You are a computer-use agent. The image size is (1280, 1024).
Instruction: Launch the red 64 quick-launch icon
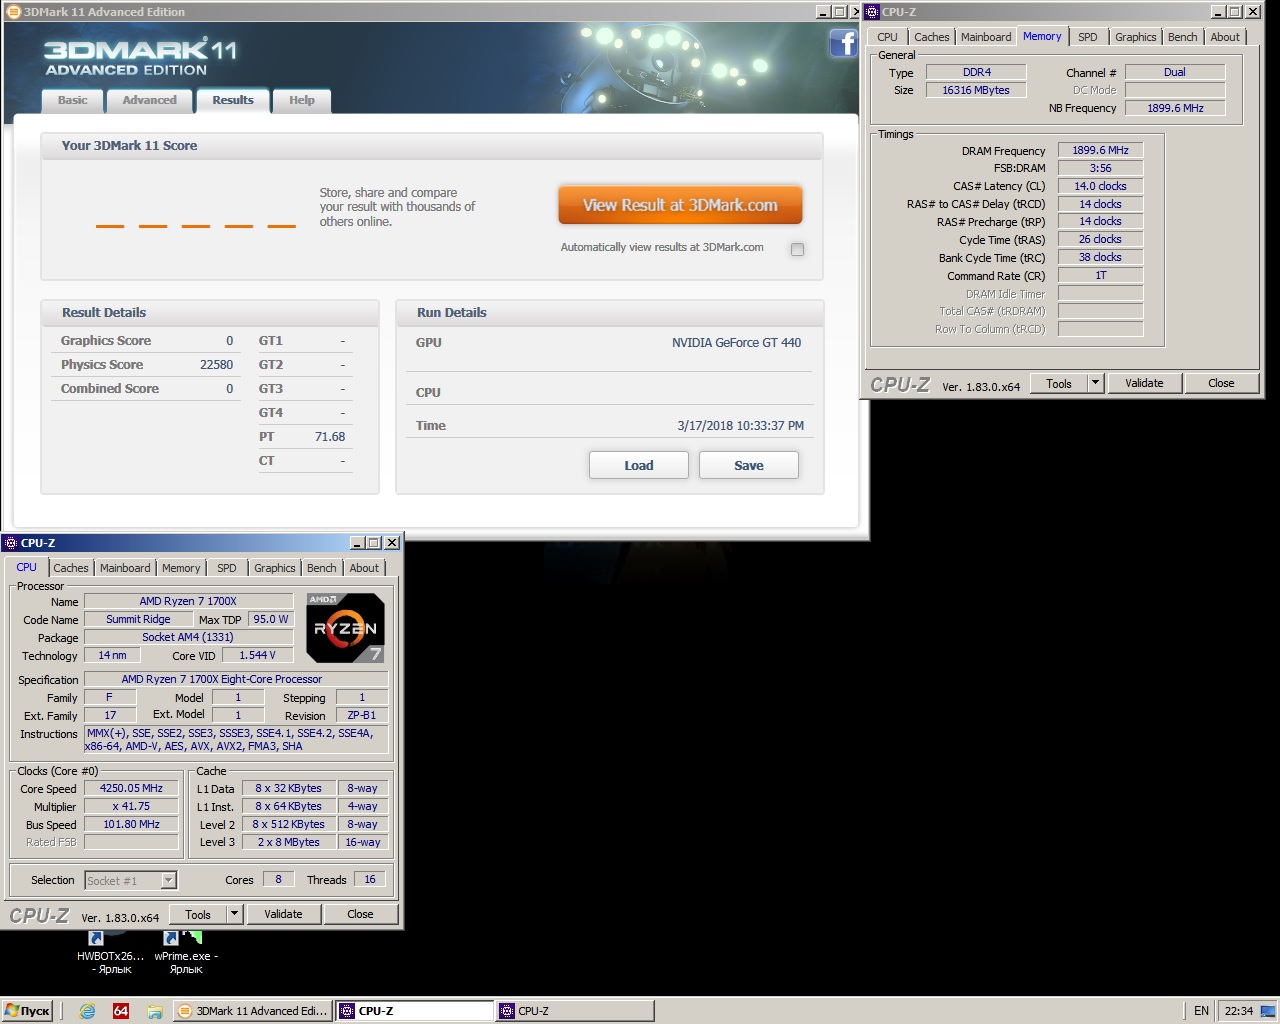(121, 1011)
